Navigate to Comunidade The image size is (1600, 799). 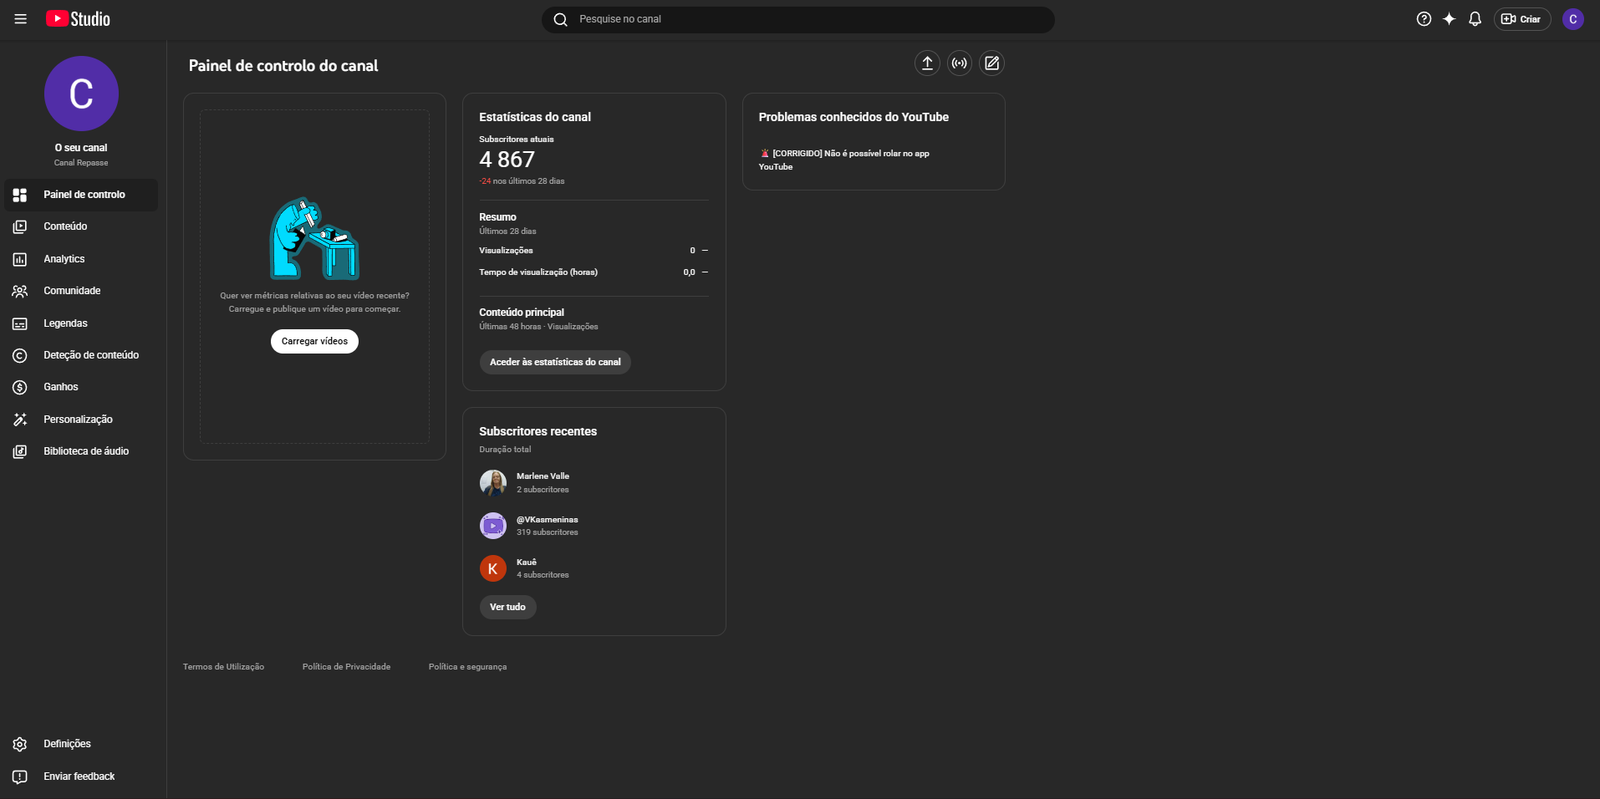pos(81,291)
